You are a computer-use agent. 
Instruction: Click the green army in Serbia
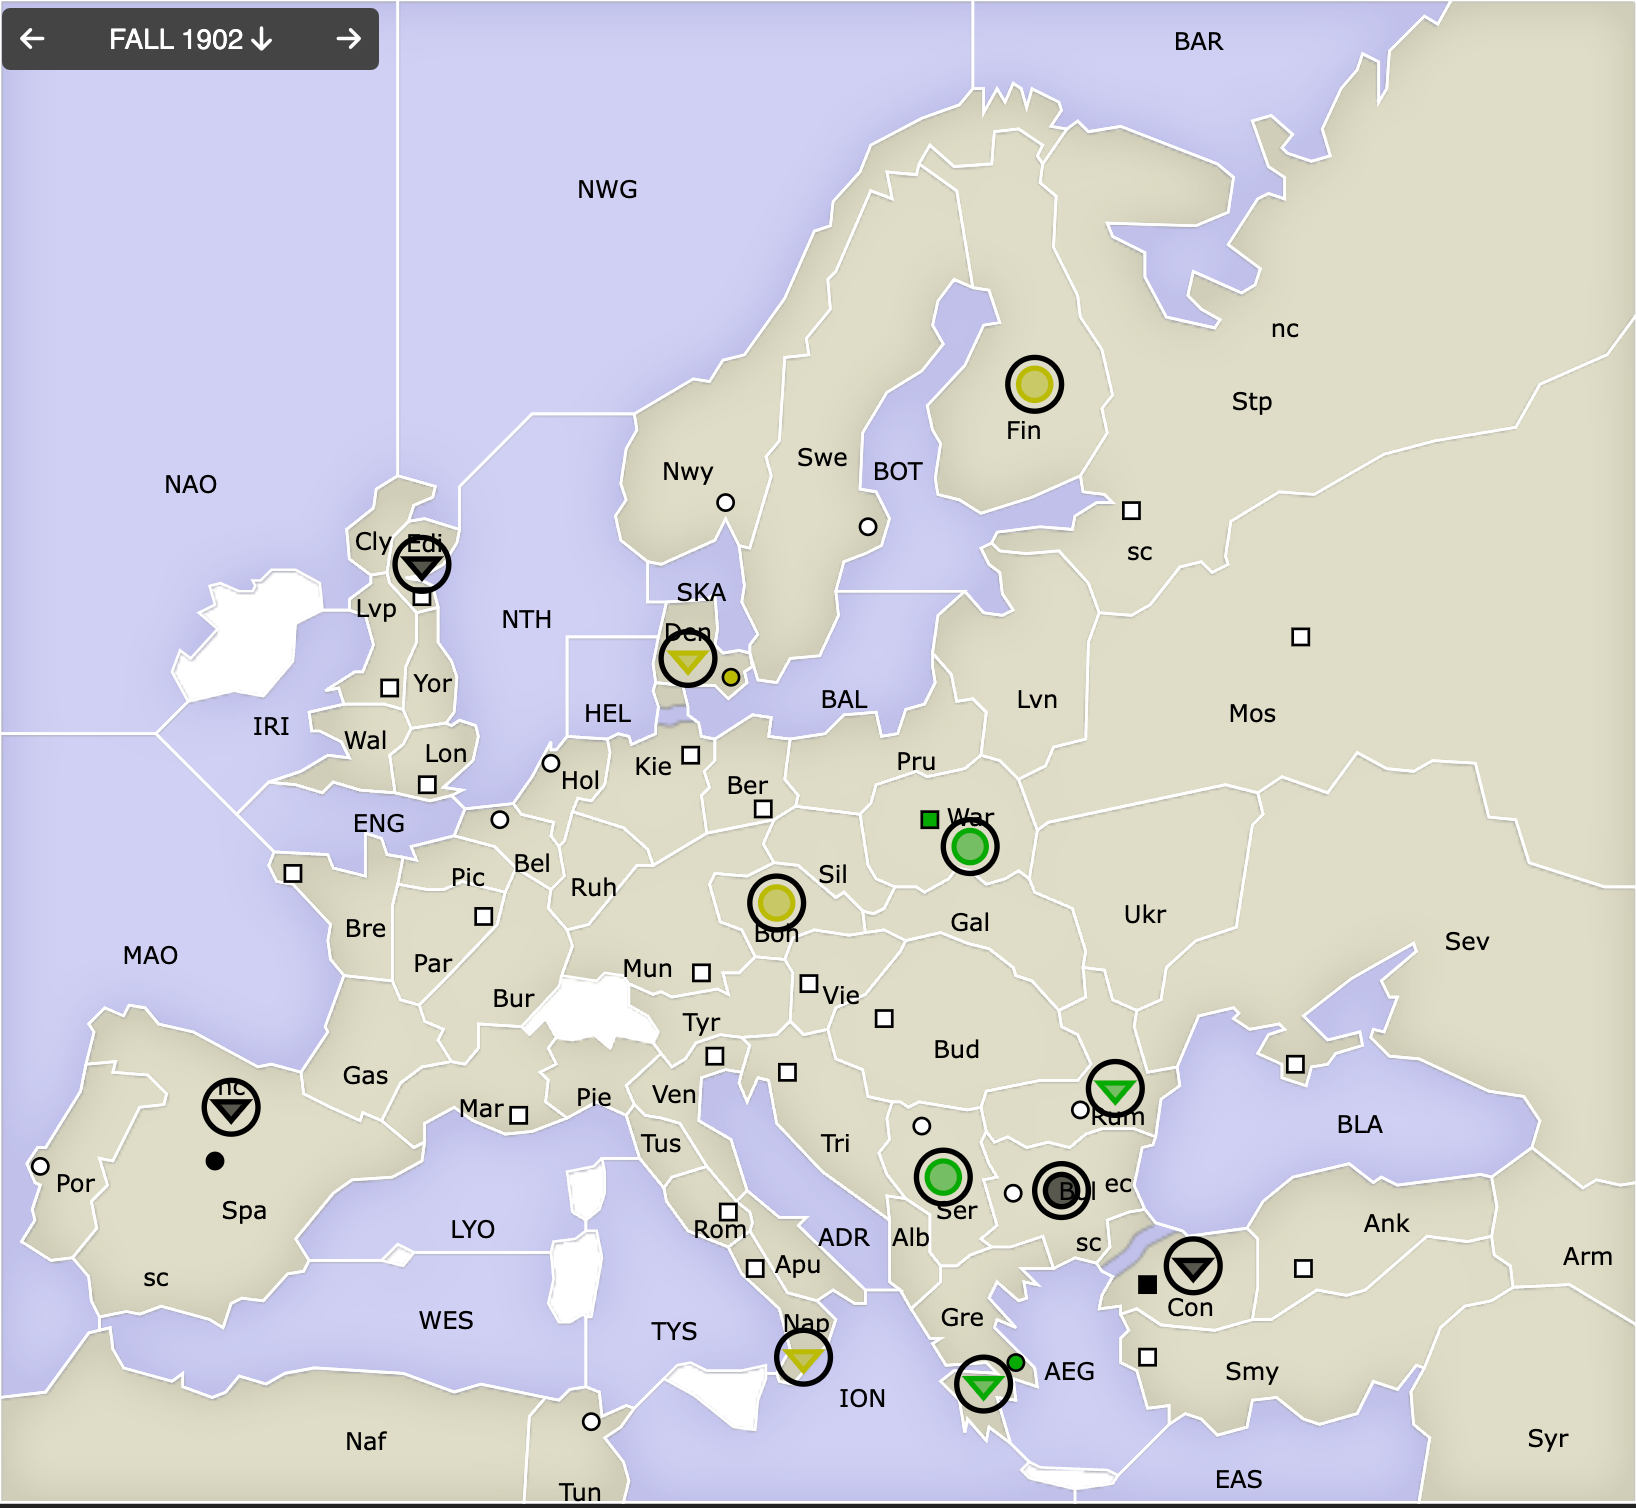click(x=943, y=1177)
